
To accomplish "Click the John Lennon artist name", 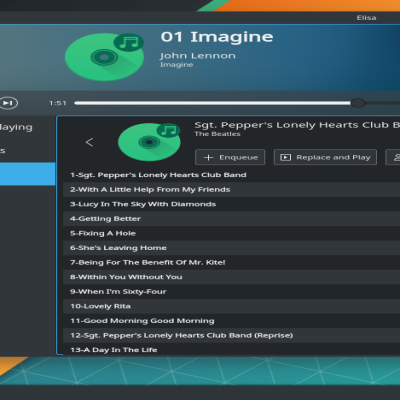I will pos(198,56).
